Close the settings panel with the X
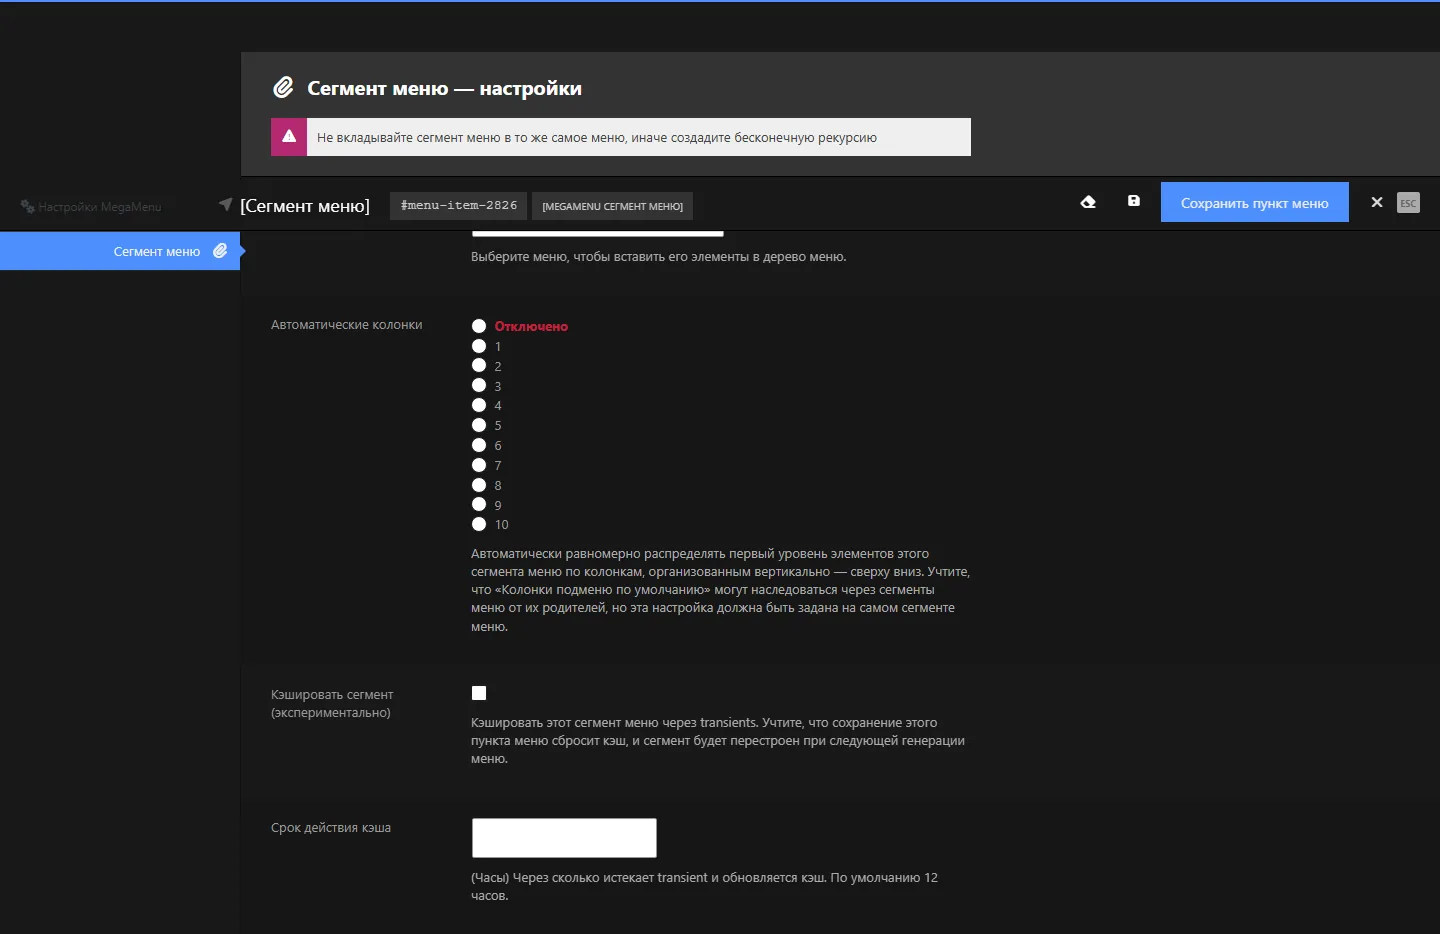 1377,202
